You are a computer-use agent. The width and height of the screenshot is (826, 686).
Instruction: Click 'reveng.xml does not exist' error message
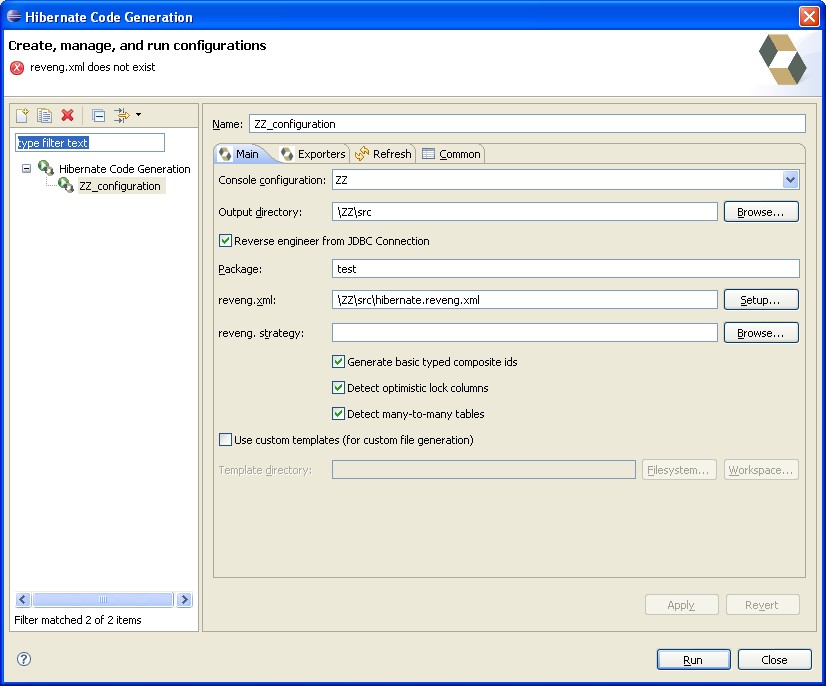pyautogui.click(x=93, y=67)
